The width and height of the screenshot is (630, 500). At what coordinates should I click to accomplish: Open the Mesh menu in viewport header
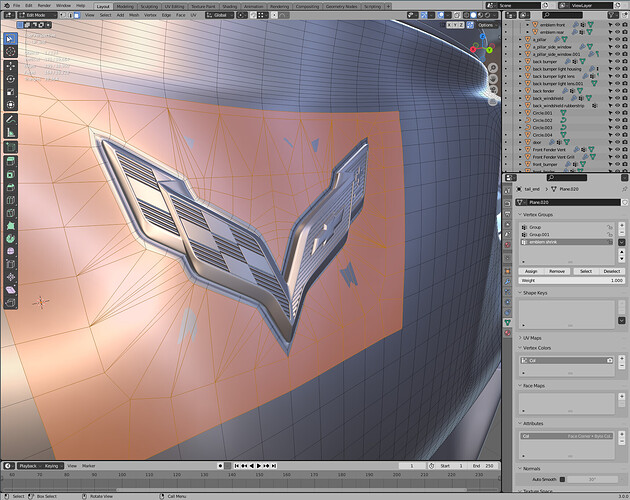[x=134, y=15]
